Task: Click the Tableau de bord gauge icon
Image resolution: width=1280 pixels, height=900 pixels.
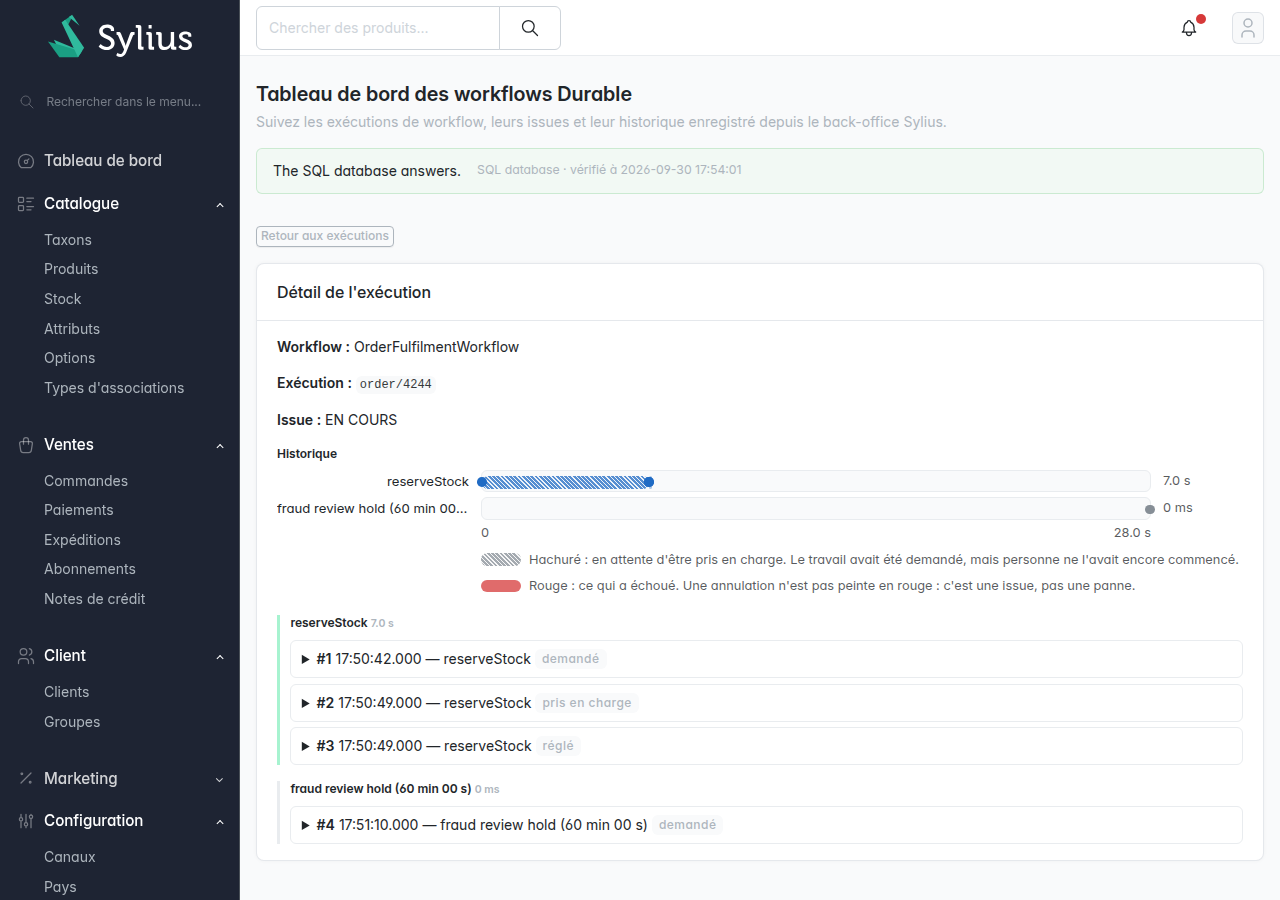Action: tap(26, 161)
